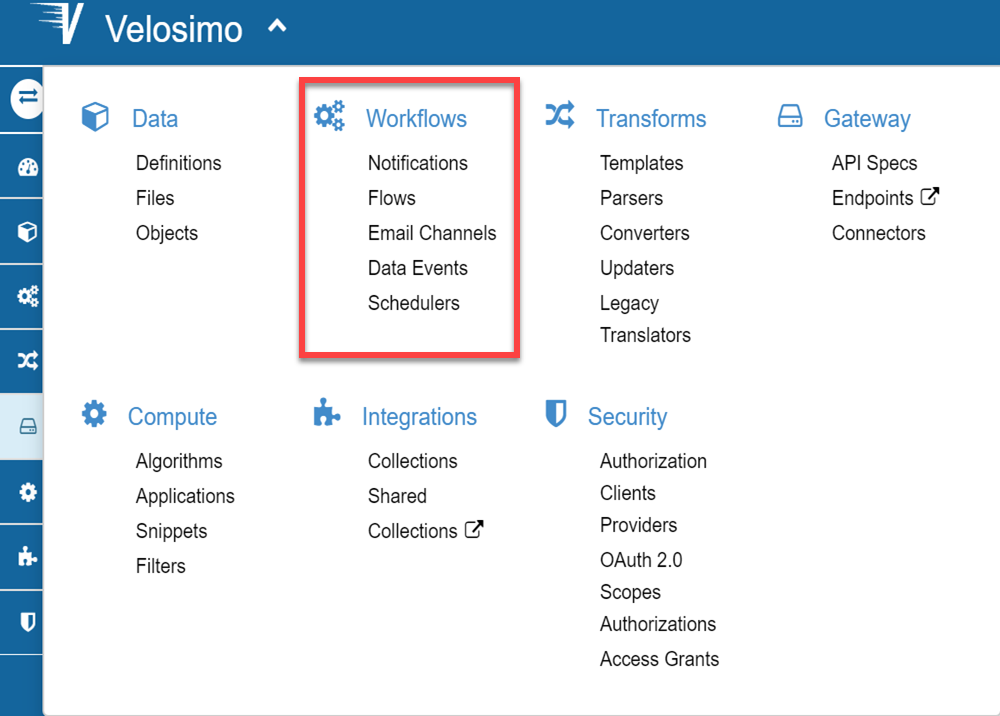Click the drive icon beside Gateway heading
1000x716 pixels.
pyautogui.click(x=790, y=116)
